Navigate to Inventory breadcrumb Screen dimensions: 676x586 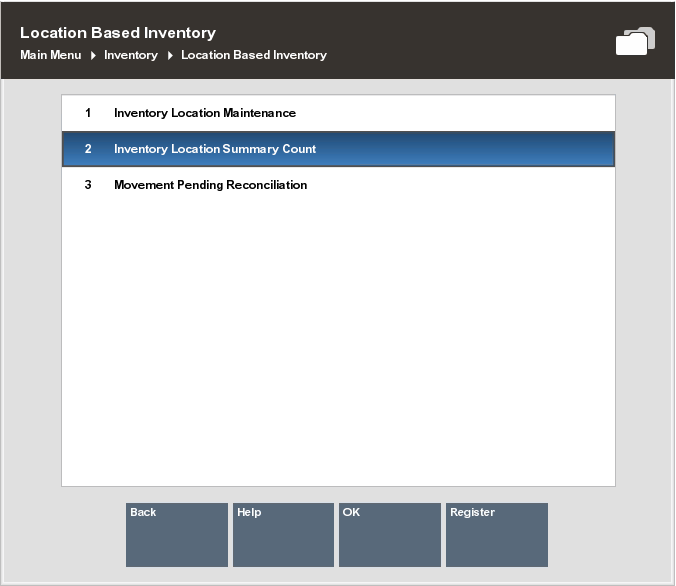click(131, 55)
